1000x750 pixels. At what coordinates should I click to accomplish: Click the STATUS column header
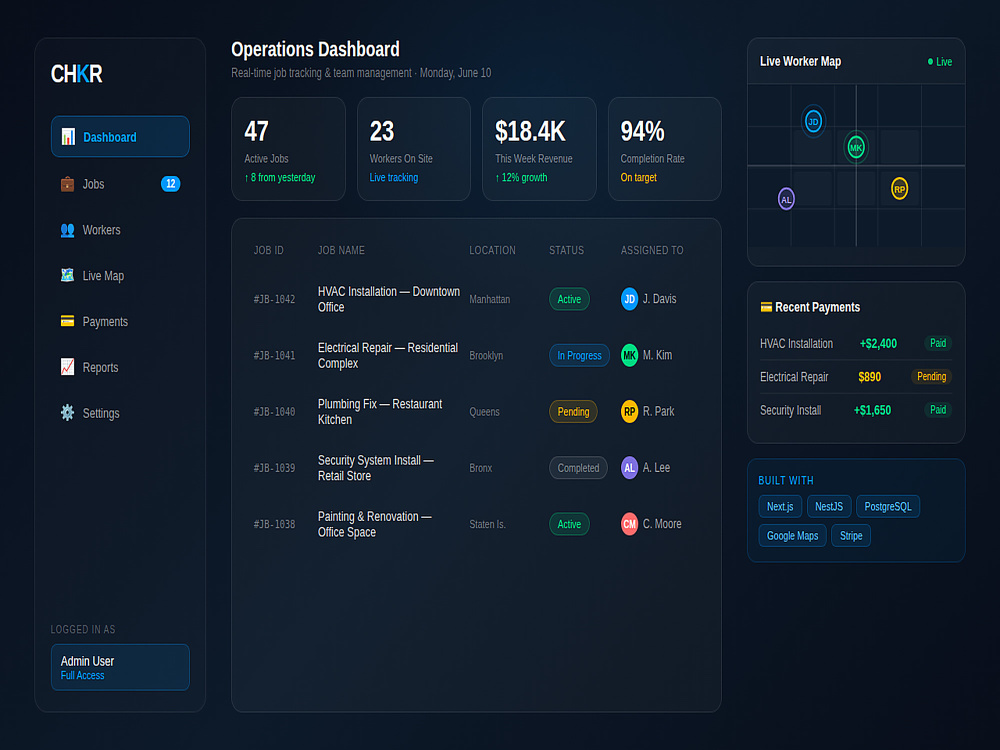(566, 250)
